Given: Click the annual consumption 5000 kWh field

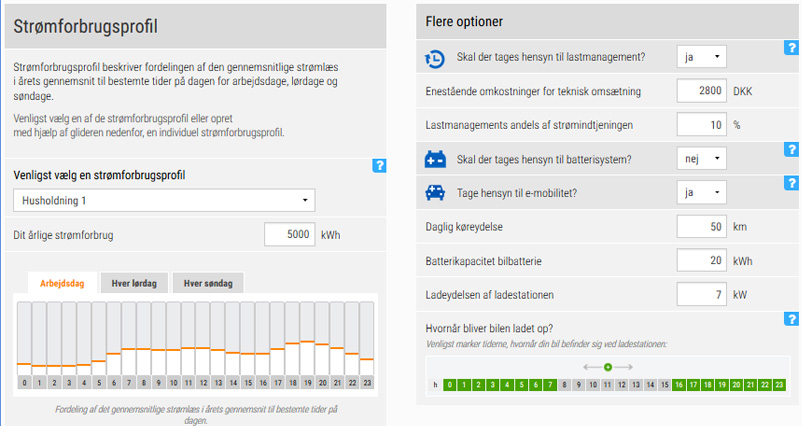Looking at the screenshot, I should click(x=290, y=235).
